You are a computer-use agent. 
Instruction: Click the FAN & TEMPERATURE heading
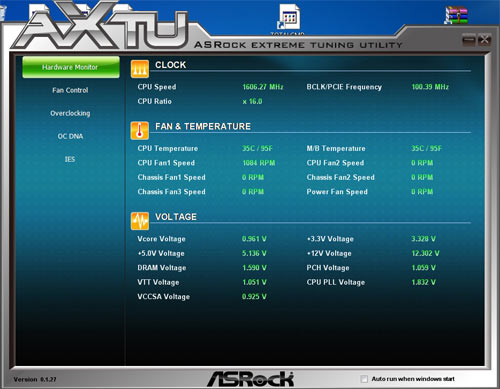click(203, 127)
